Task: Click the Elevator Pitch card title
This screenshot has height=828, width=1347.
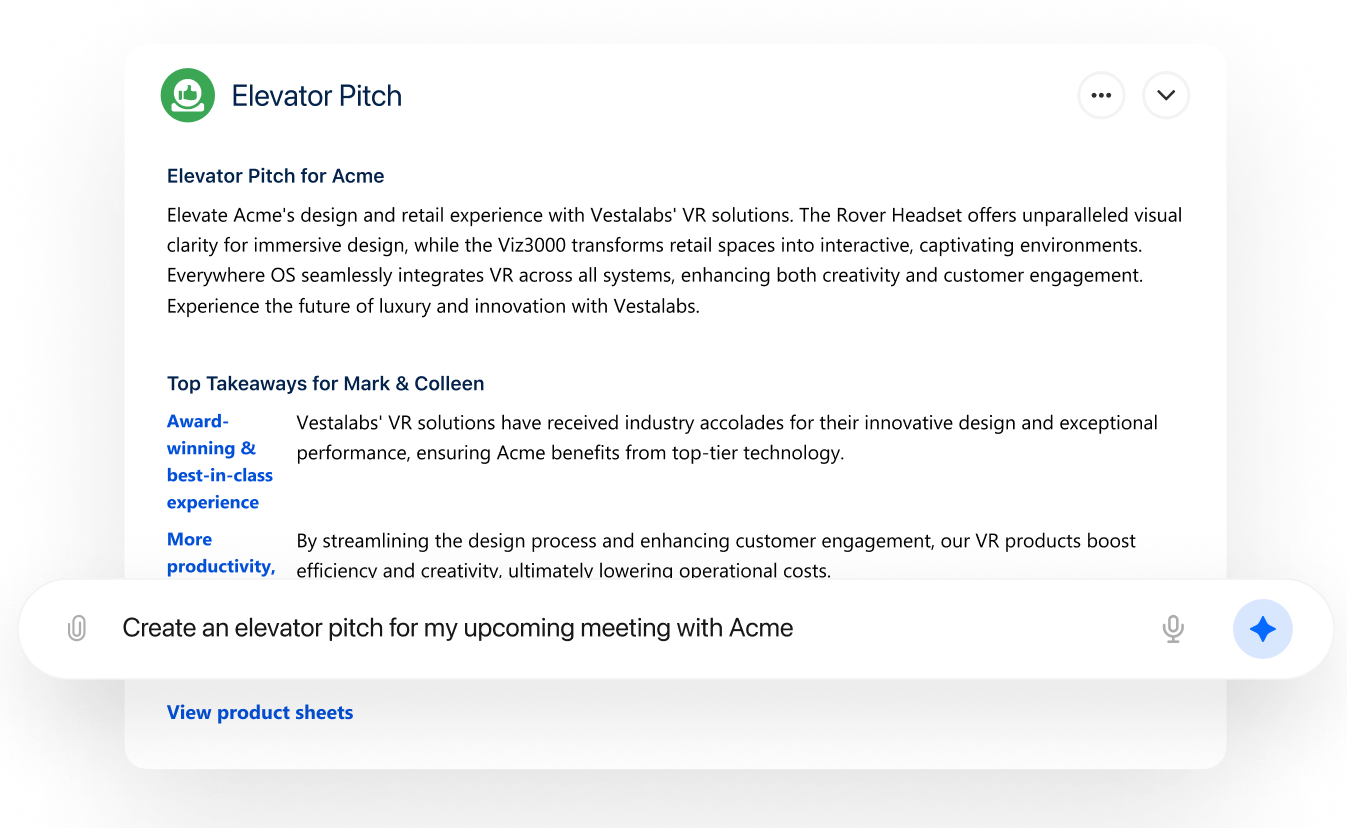Action: coord(316,96)
